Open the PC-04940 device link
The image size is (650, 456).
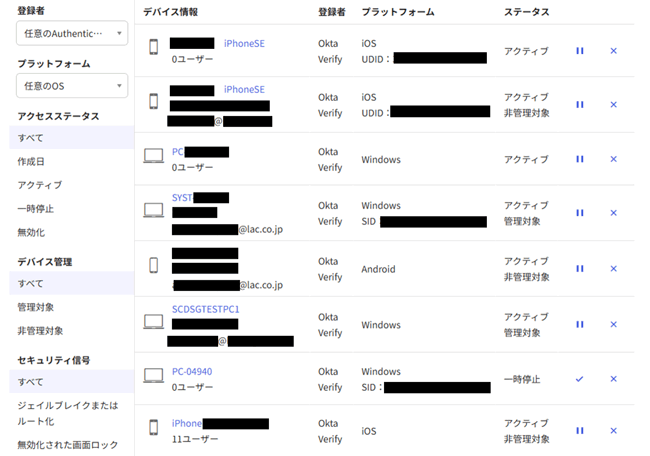pyautogui.click(x=192, y=371)
